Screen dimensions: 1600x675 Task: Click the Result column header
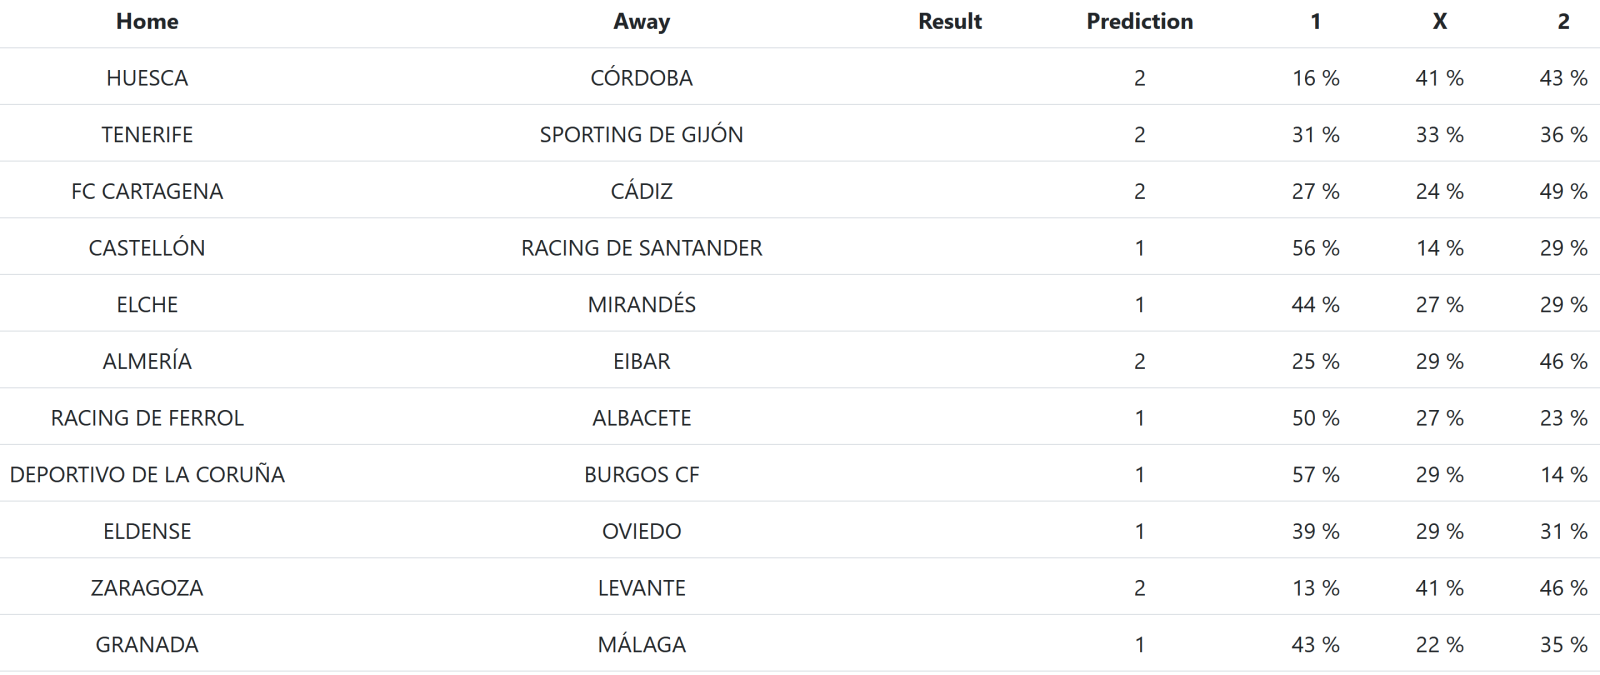[x=950, y=22]
